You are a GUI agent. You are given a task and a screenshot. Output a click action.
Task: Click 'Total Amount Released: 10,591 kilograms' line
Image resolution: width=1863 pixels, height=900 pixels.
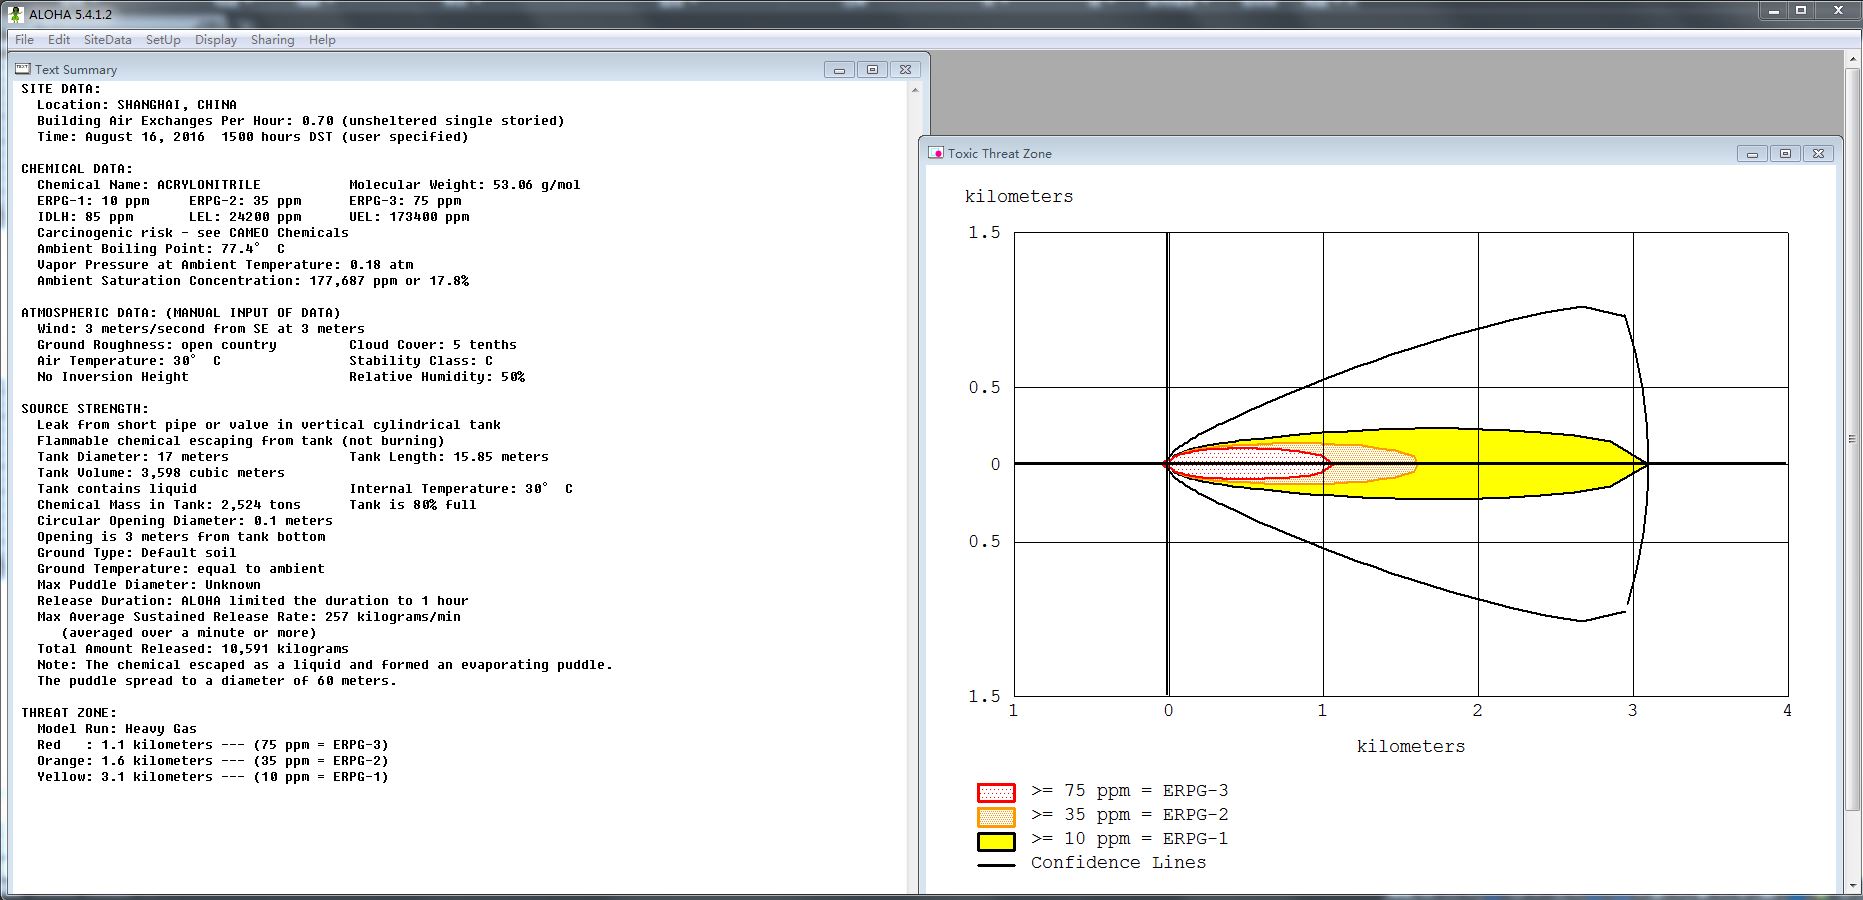tap(193, 649)
